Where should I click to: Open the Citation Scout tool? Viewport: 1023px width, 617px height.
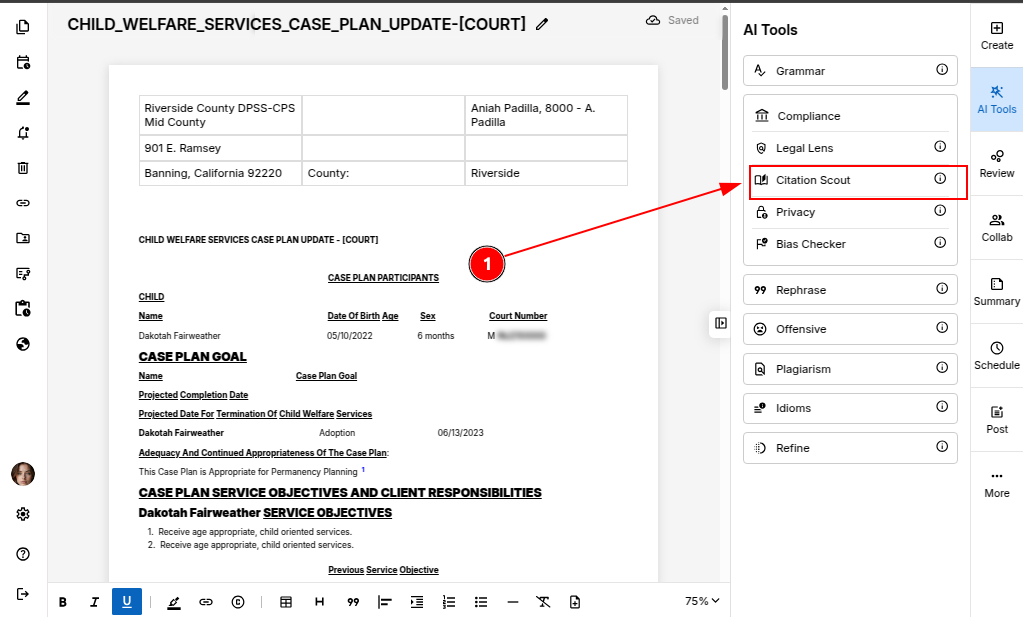coord(813,180)
